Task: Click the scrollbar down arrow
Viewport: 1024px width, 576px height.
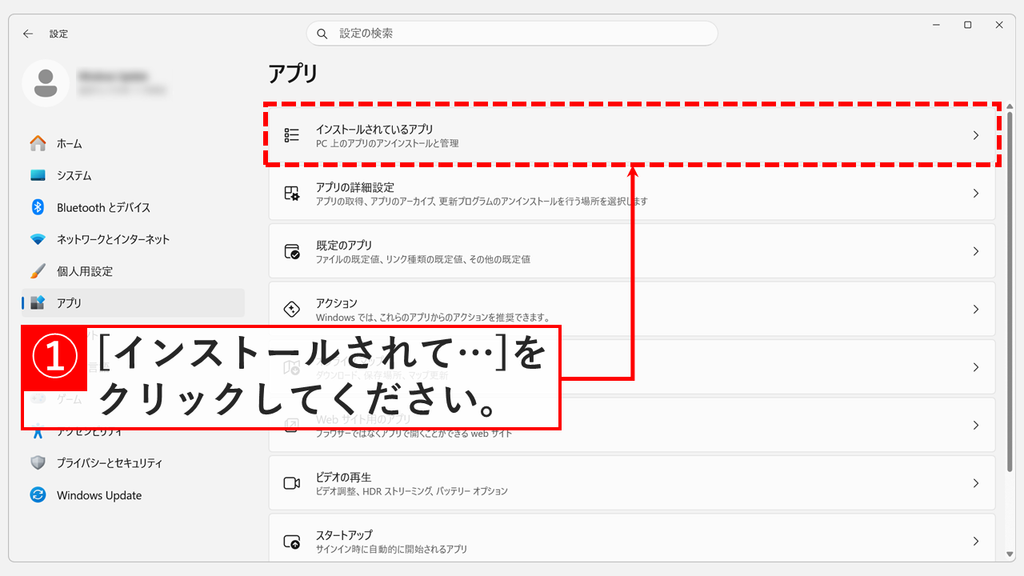Action: click(1010, 554)
